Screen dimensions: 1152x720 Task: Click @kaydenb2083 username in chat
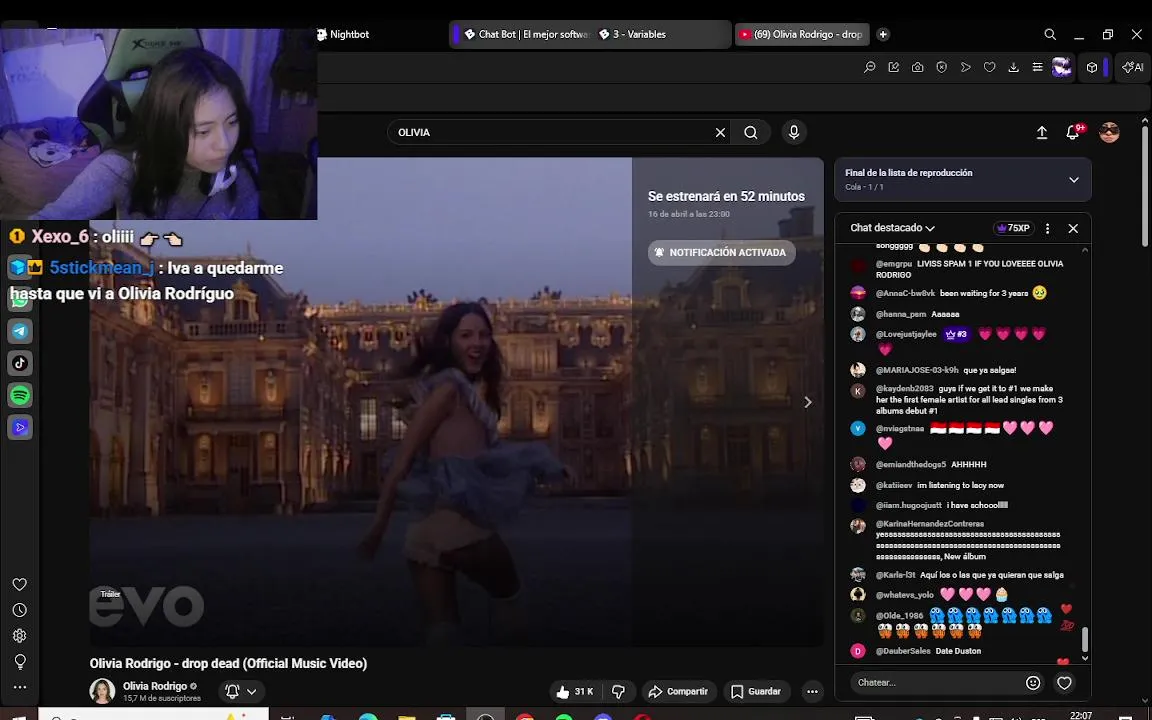click(x=904, y=389)
